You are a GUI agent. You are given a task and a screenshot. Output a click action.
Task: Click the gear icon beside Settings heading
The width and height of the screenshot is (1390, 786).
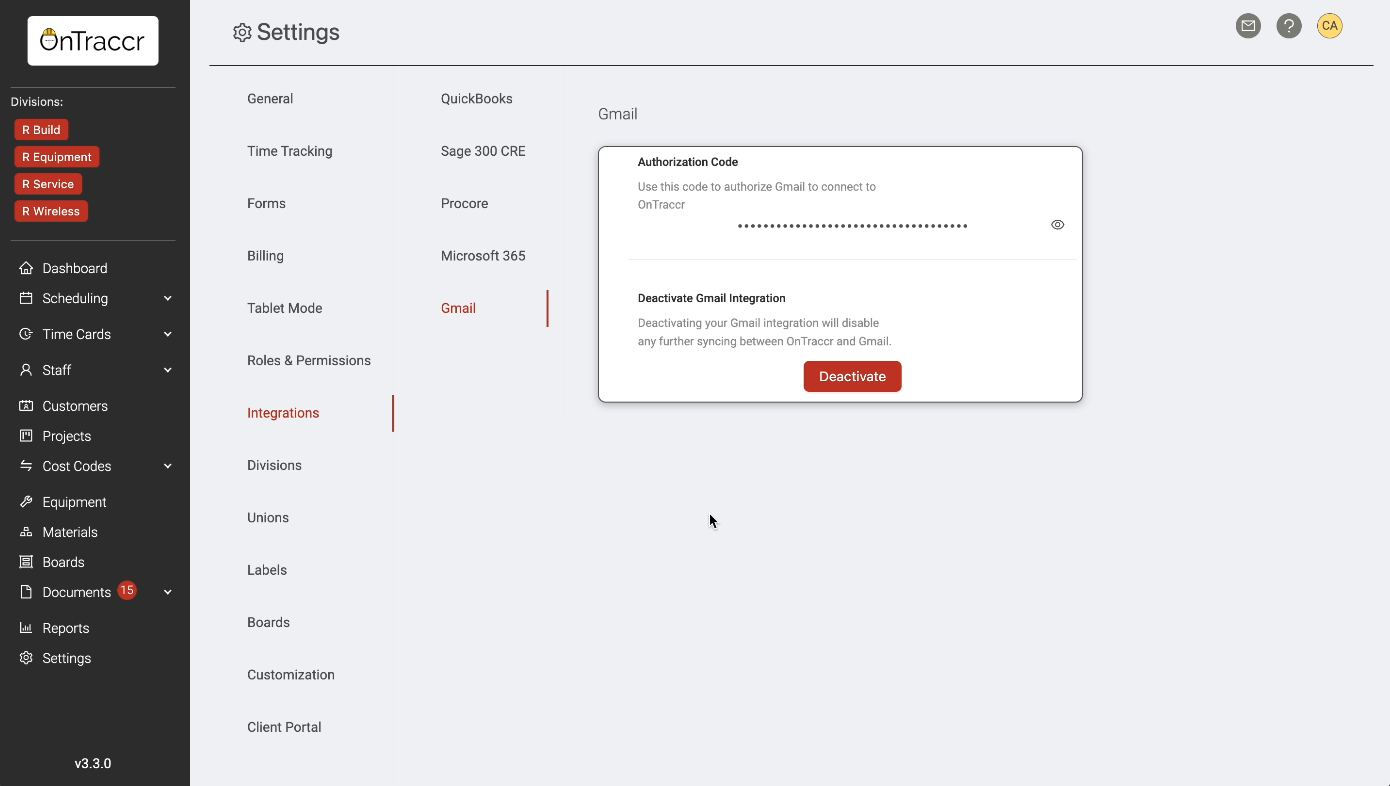242,33
